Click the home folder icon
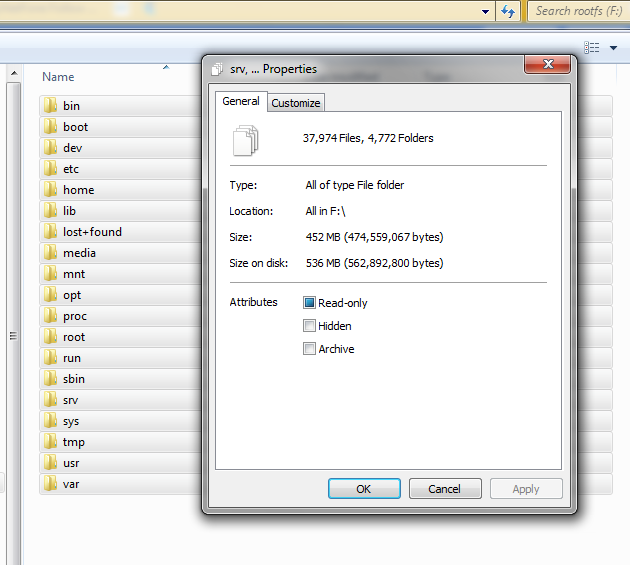Viewport: 630px width, 565px height. 50,190
